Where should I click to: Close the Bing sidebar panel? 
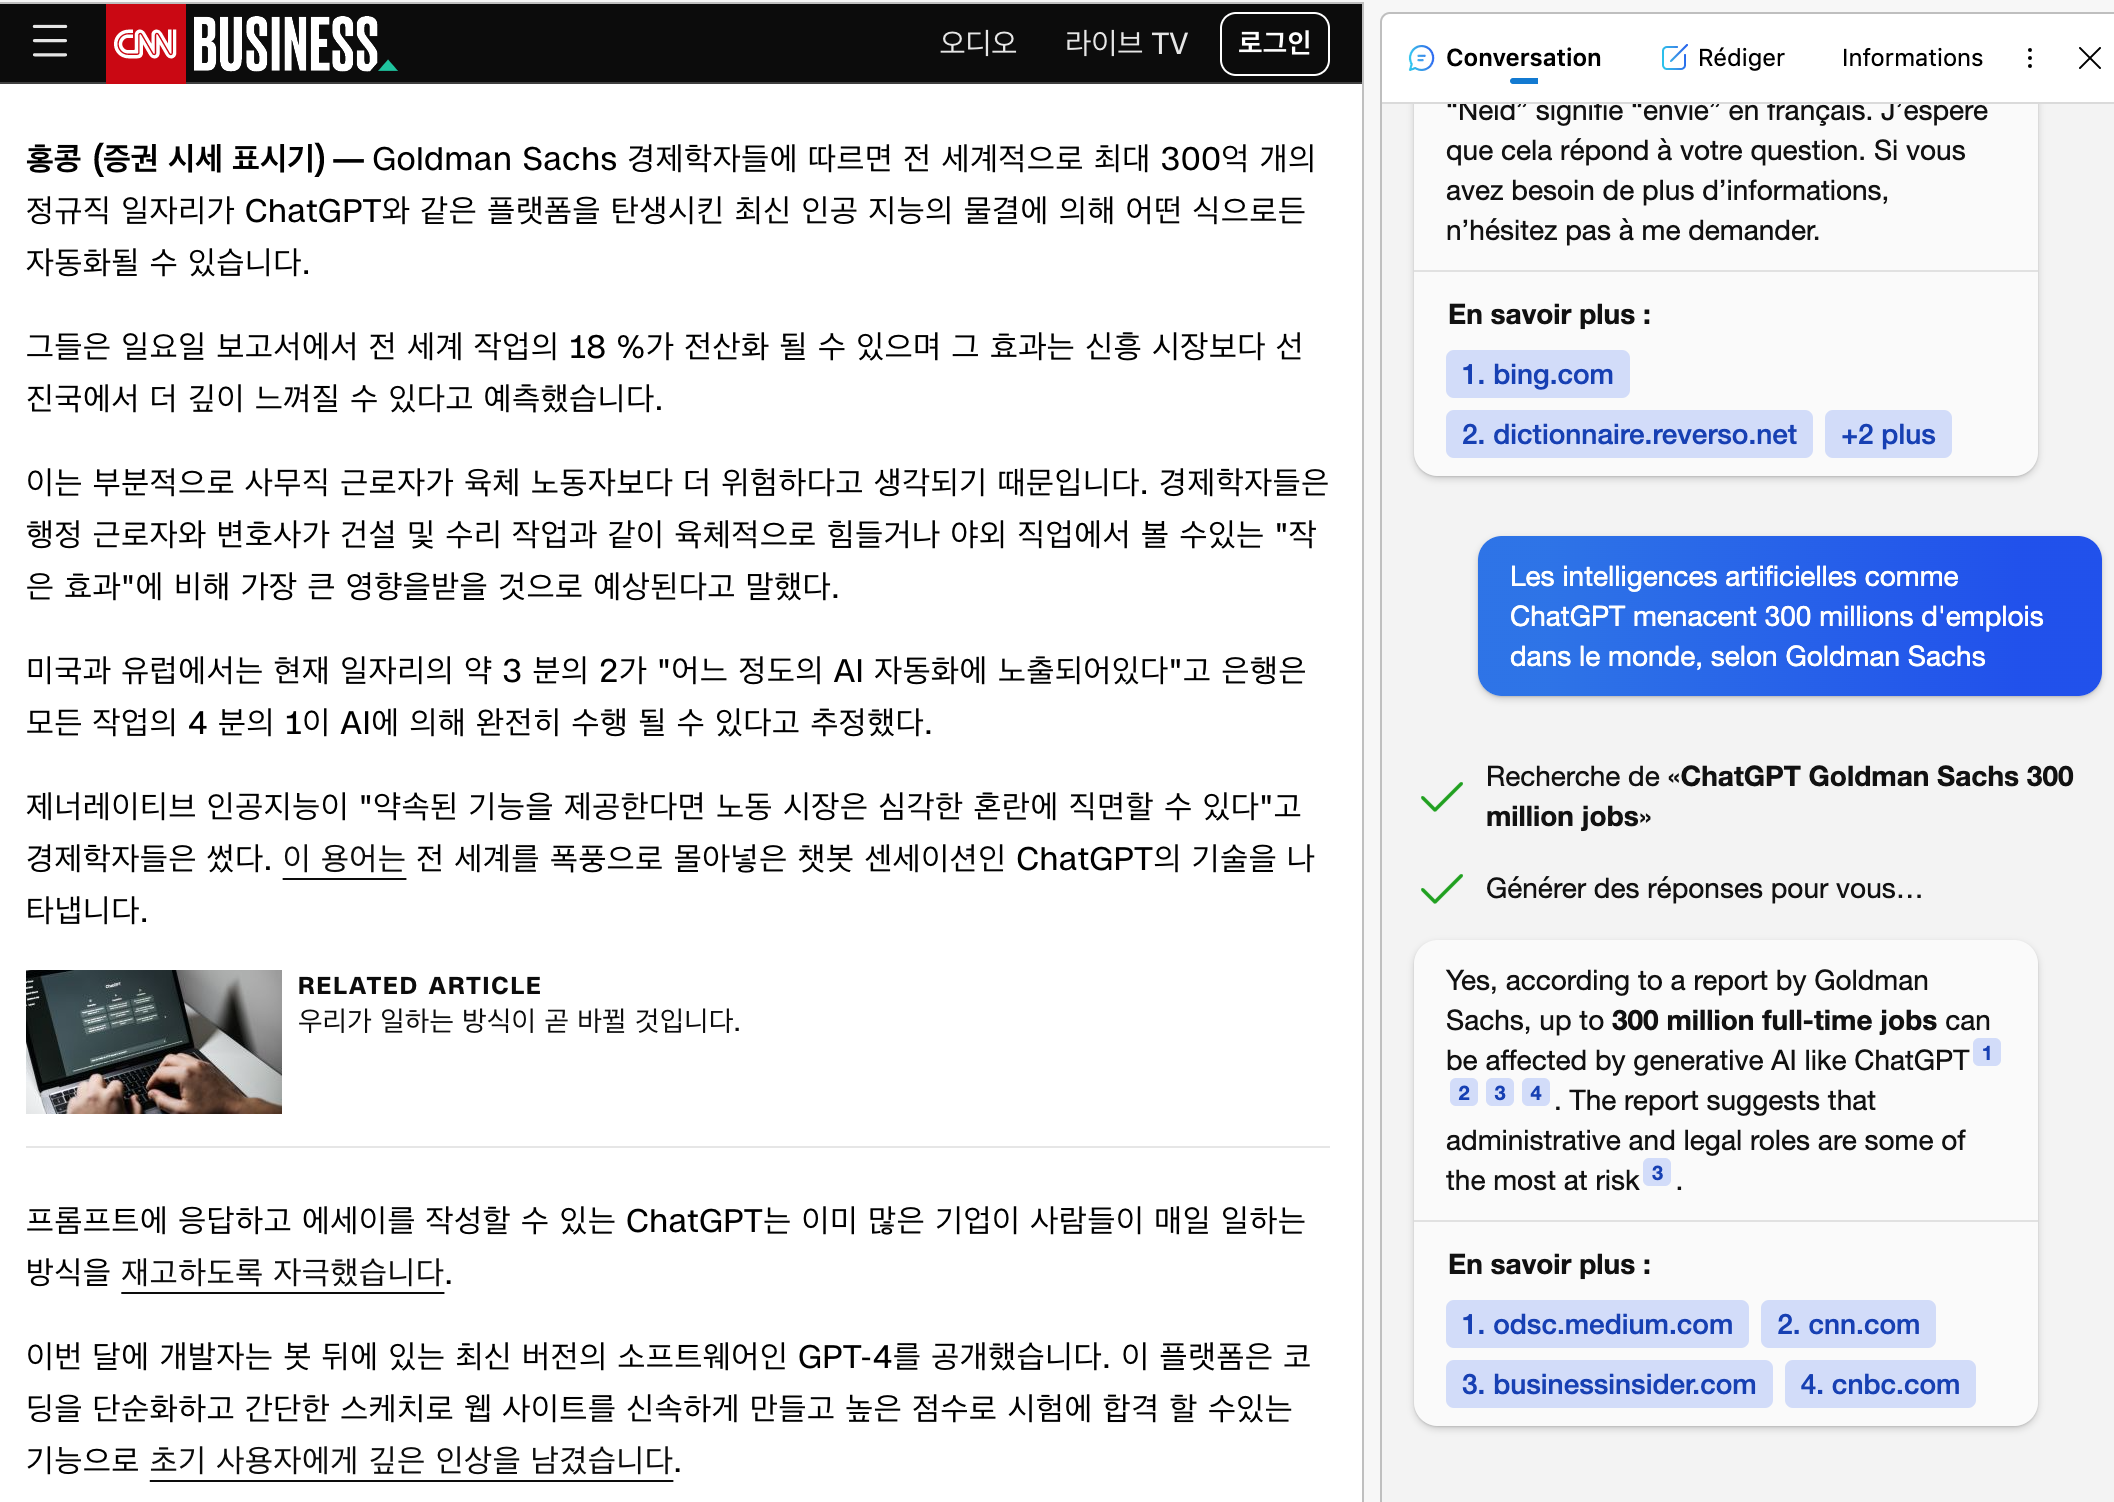2089,58
